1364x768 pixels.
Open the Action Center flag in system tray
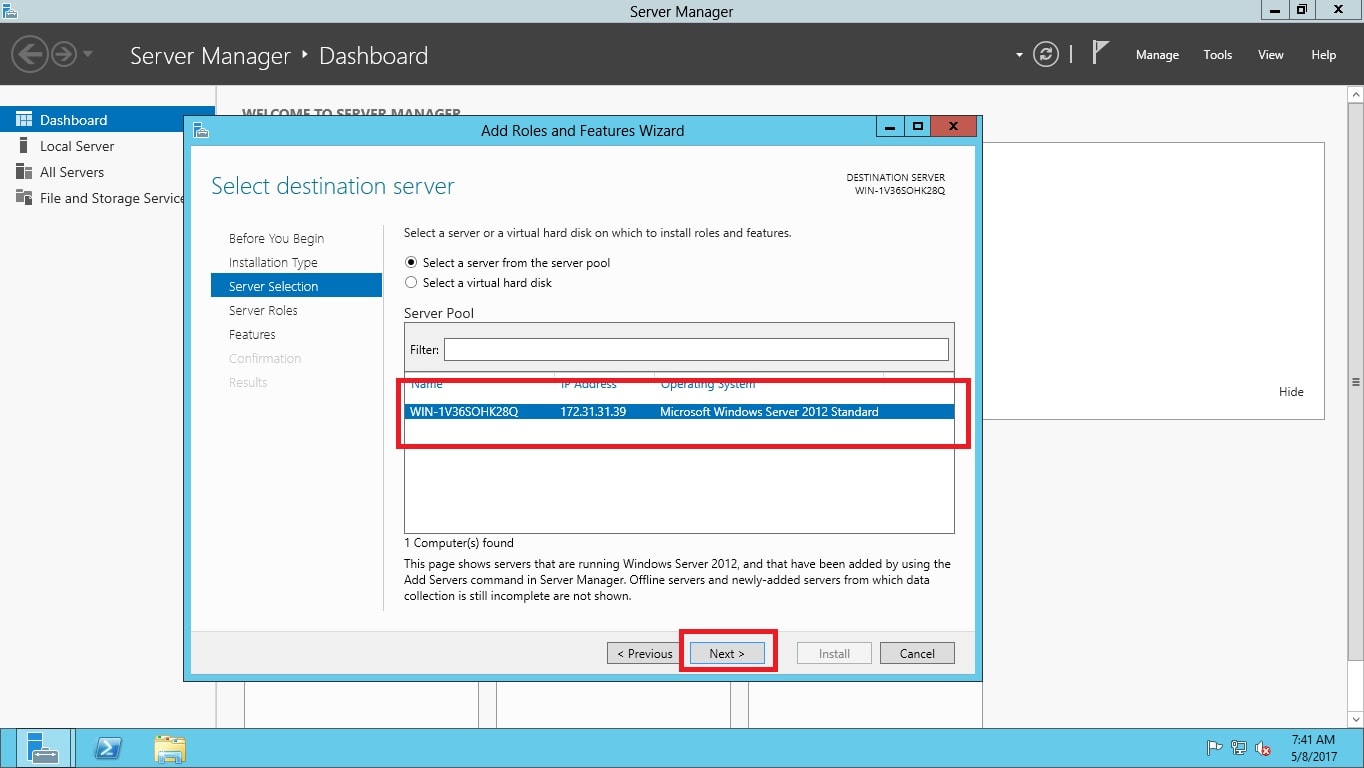(x=1215, y=748)
